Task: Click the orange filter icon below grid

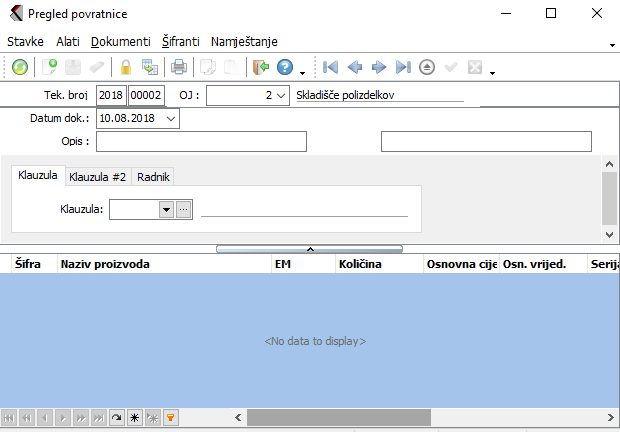Action: pyautogui.click(x=170, y=417)
